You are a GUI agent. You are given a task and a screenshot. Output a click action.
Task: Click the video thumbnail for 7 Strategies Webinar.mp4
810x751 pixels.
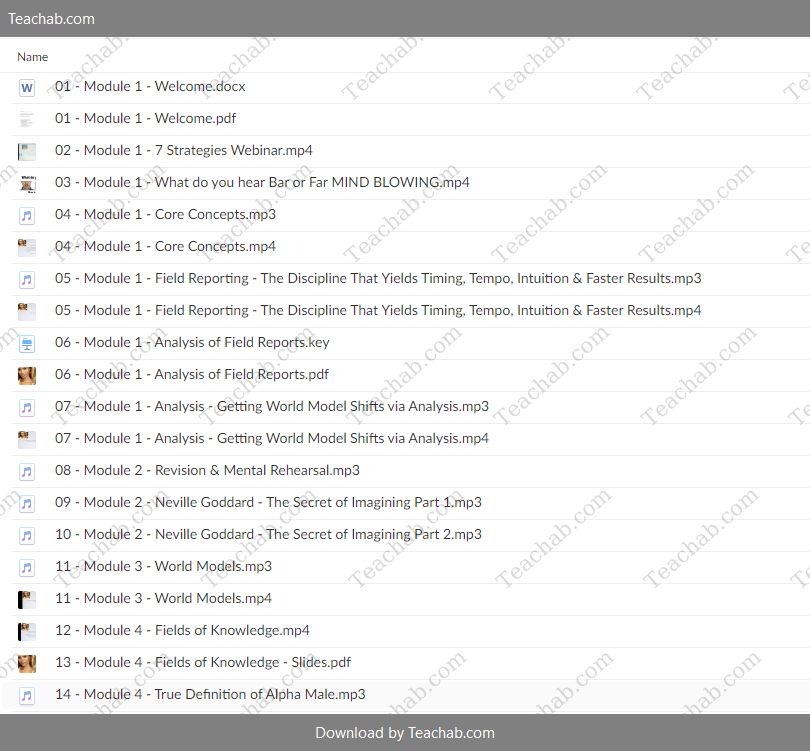pyautogui.click(x=27, y=151)
